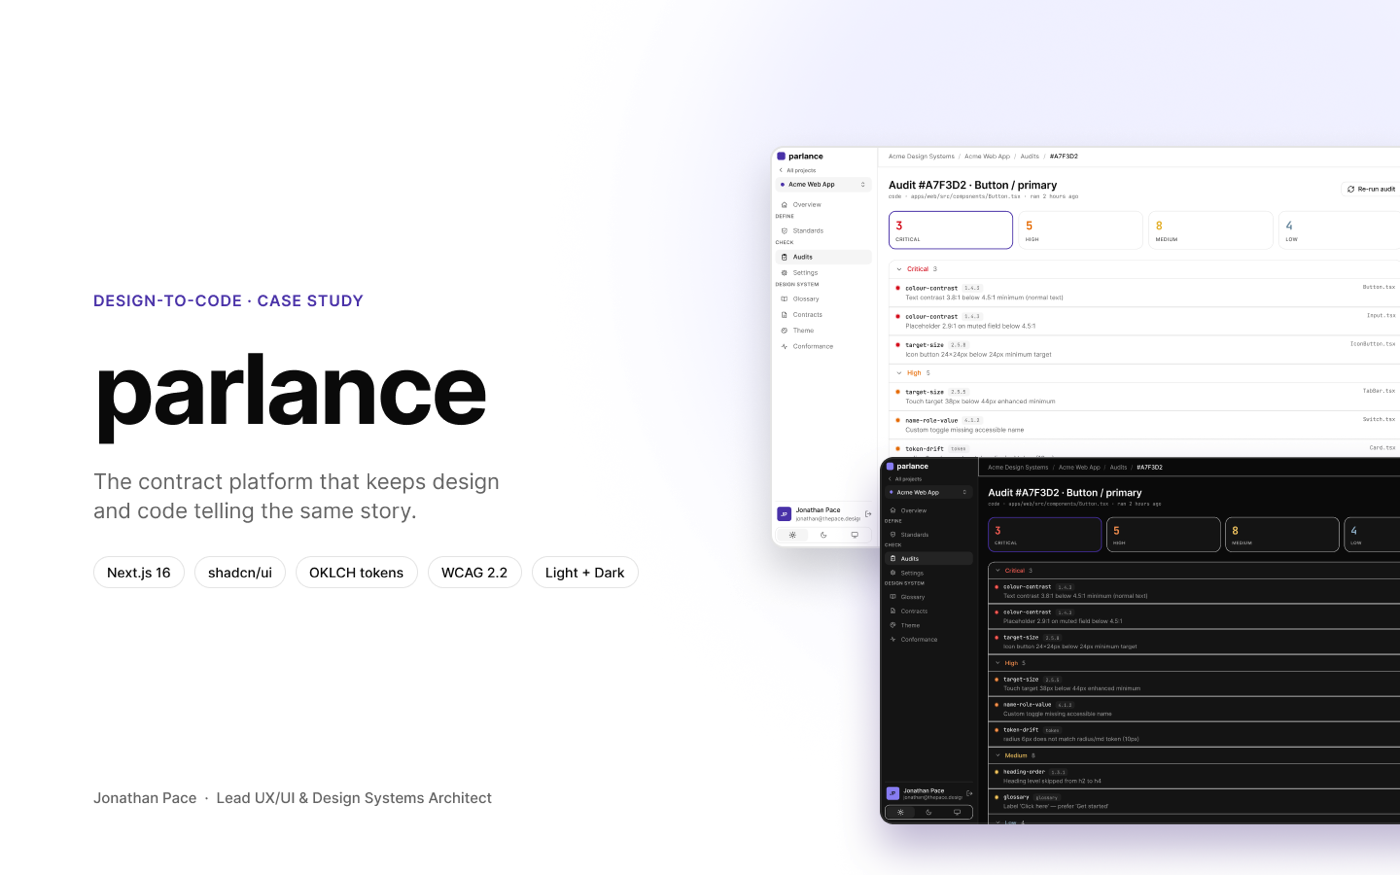Viewport: 1400px width, 875px height.
Task: Open glossary 'Click here' row in dark window
Action: [x=1194, y=801]
